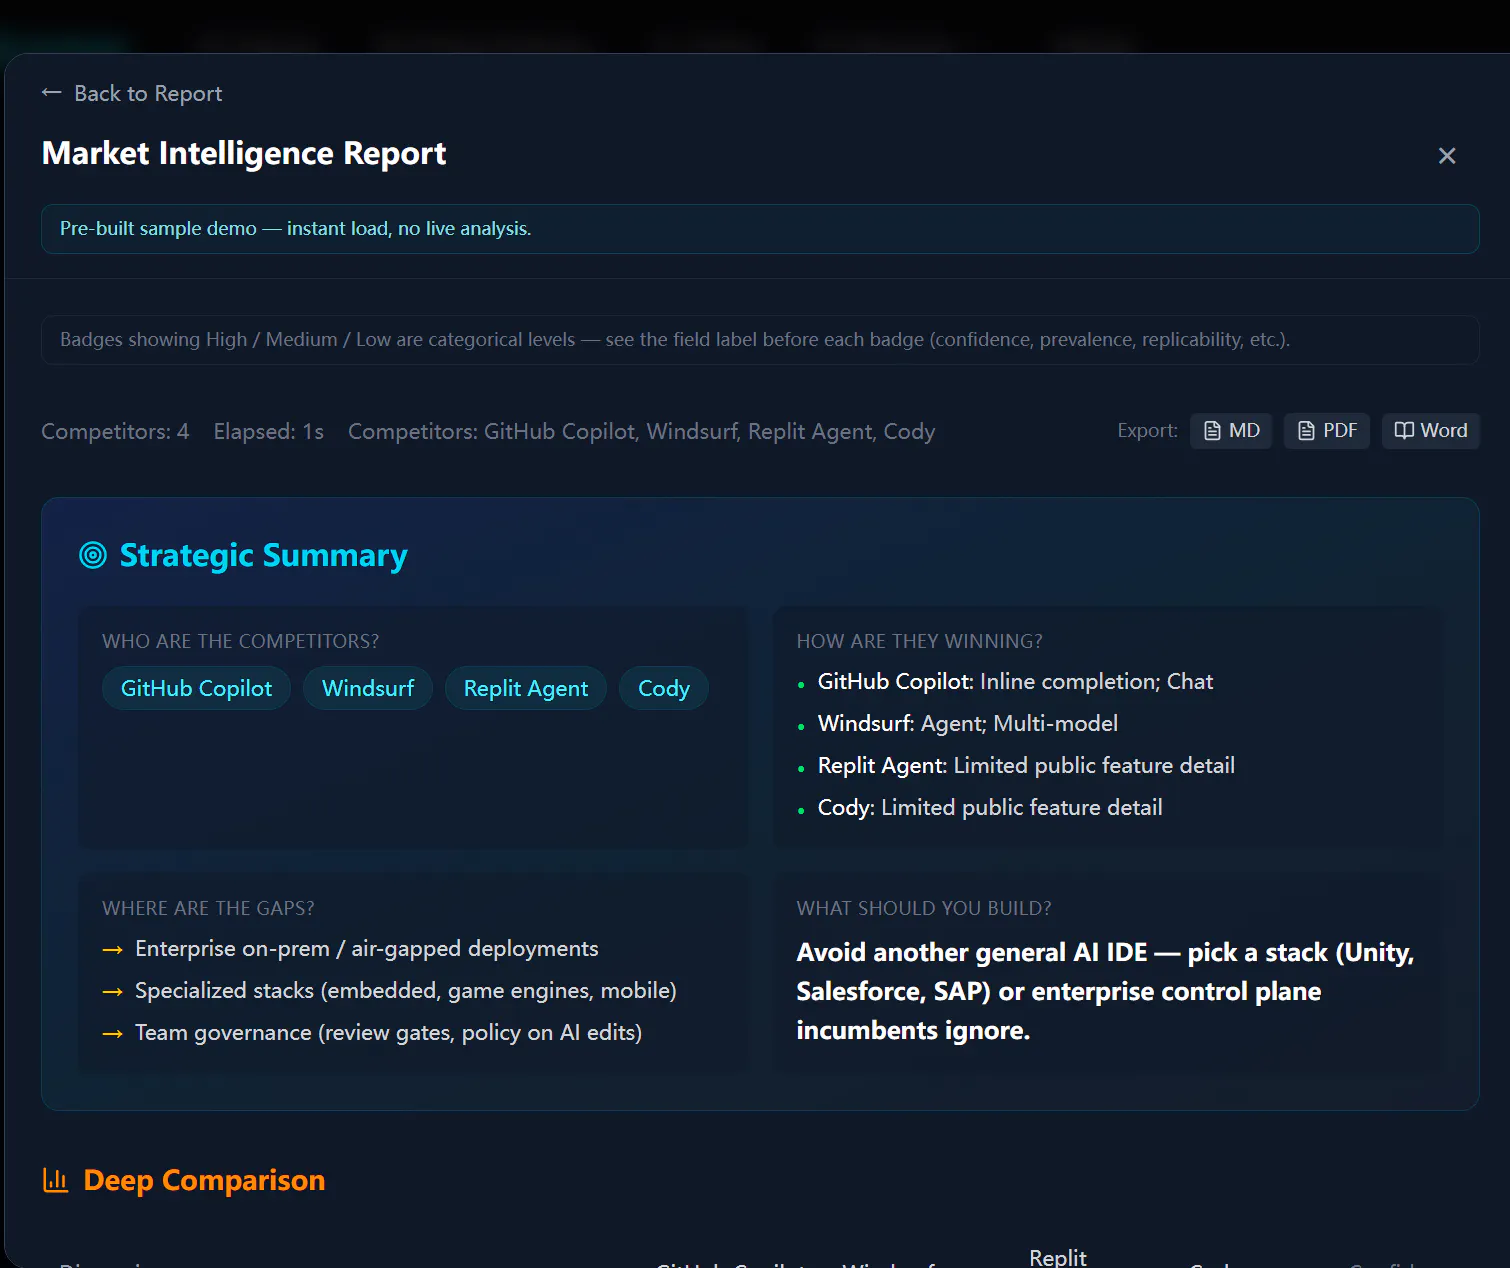
Task: Click the 'Competitors: 4' text
Action: [115, 431]
